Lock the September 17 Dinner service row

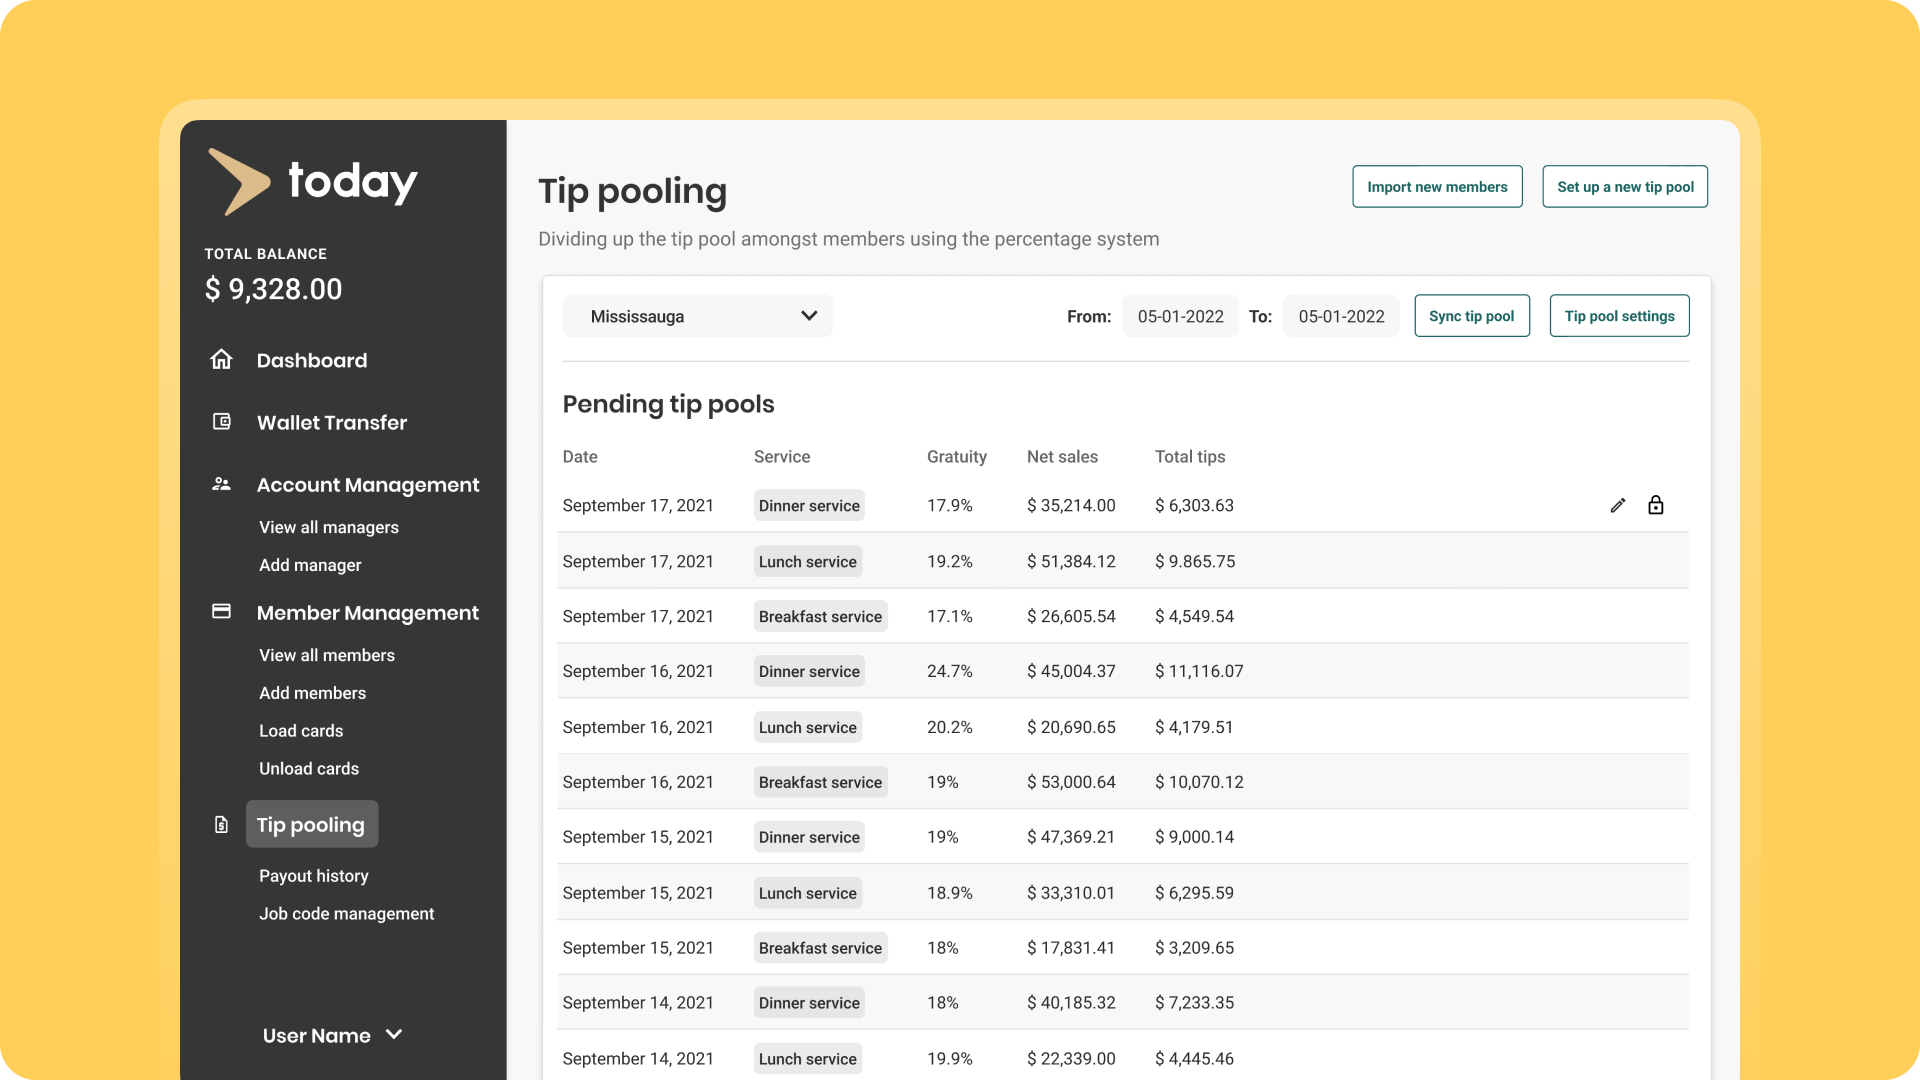tap(1656, 505)
